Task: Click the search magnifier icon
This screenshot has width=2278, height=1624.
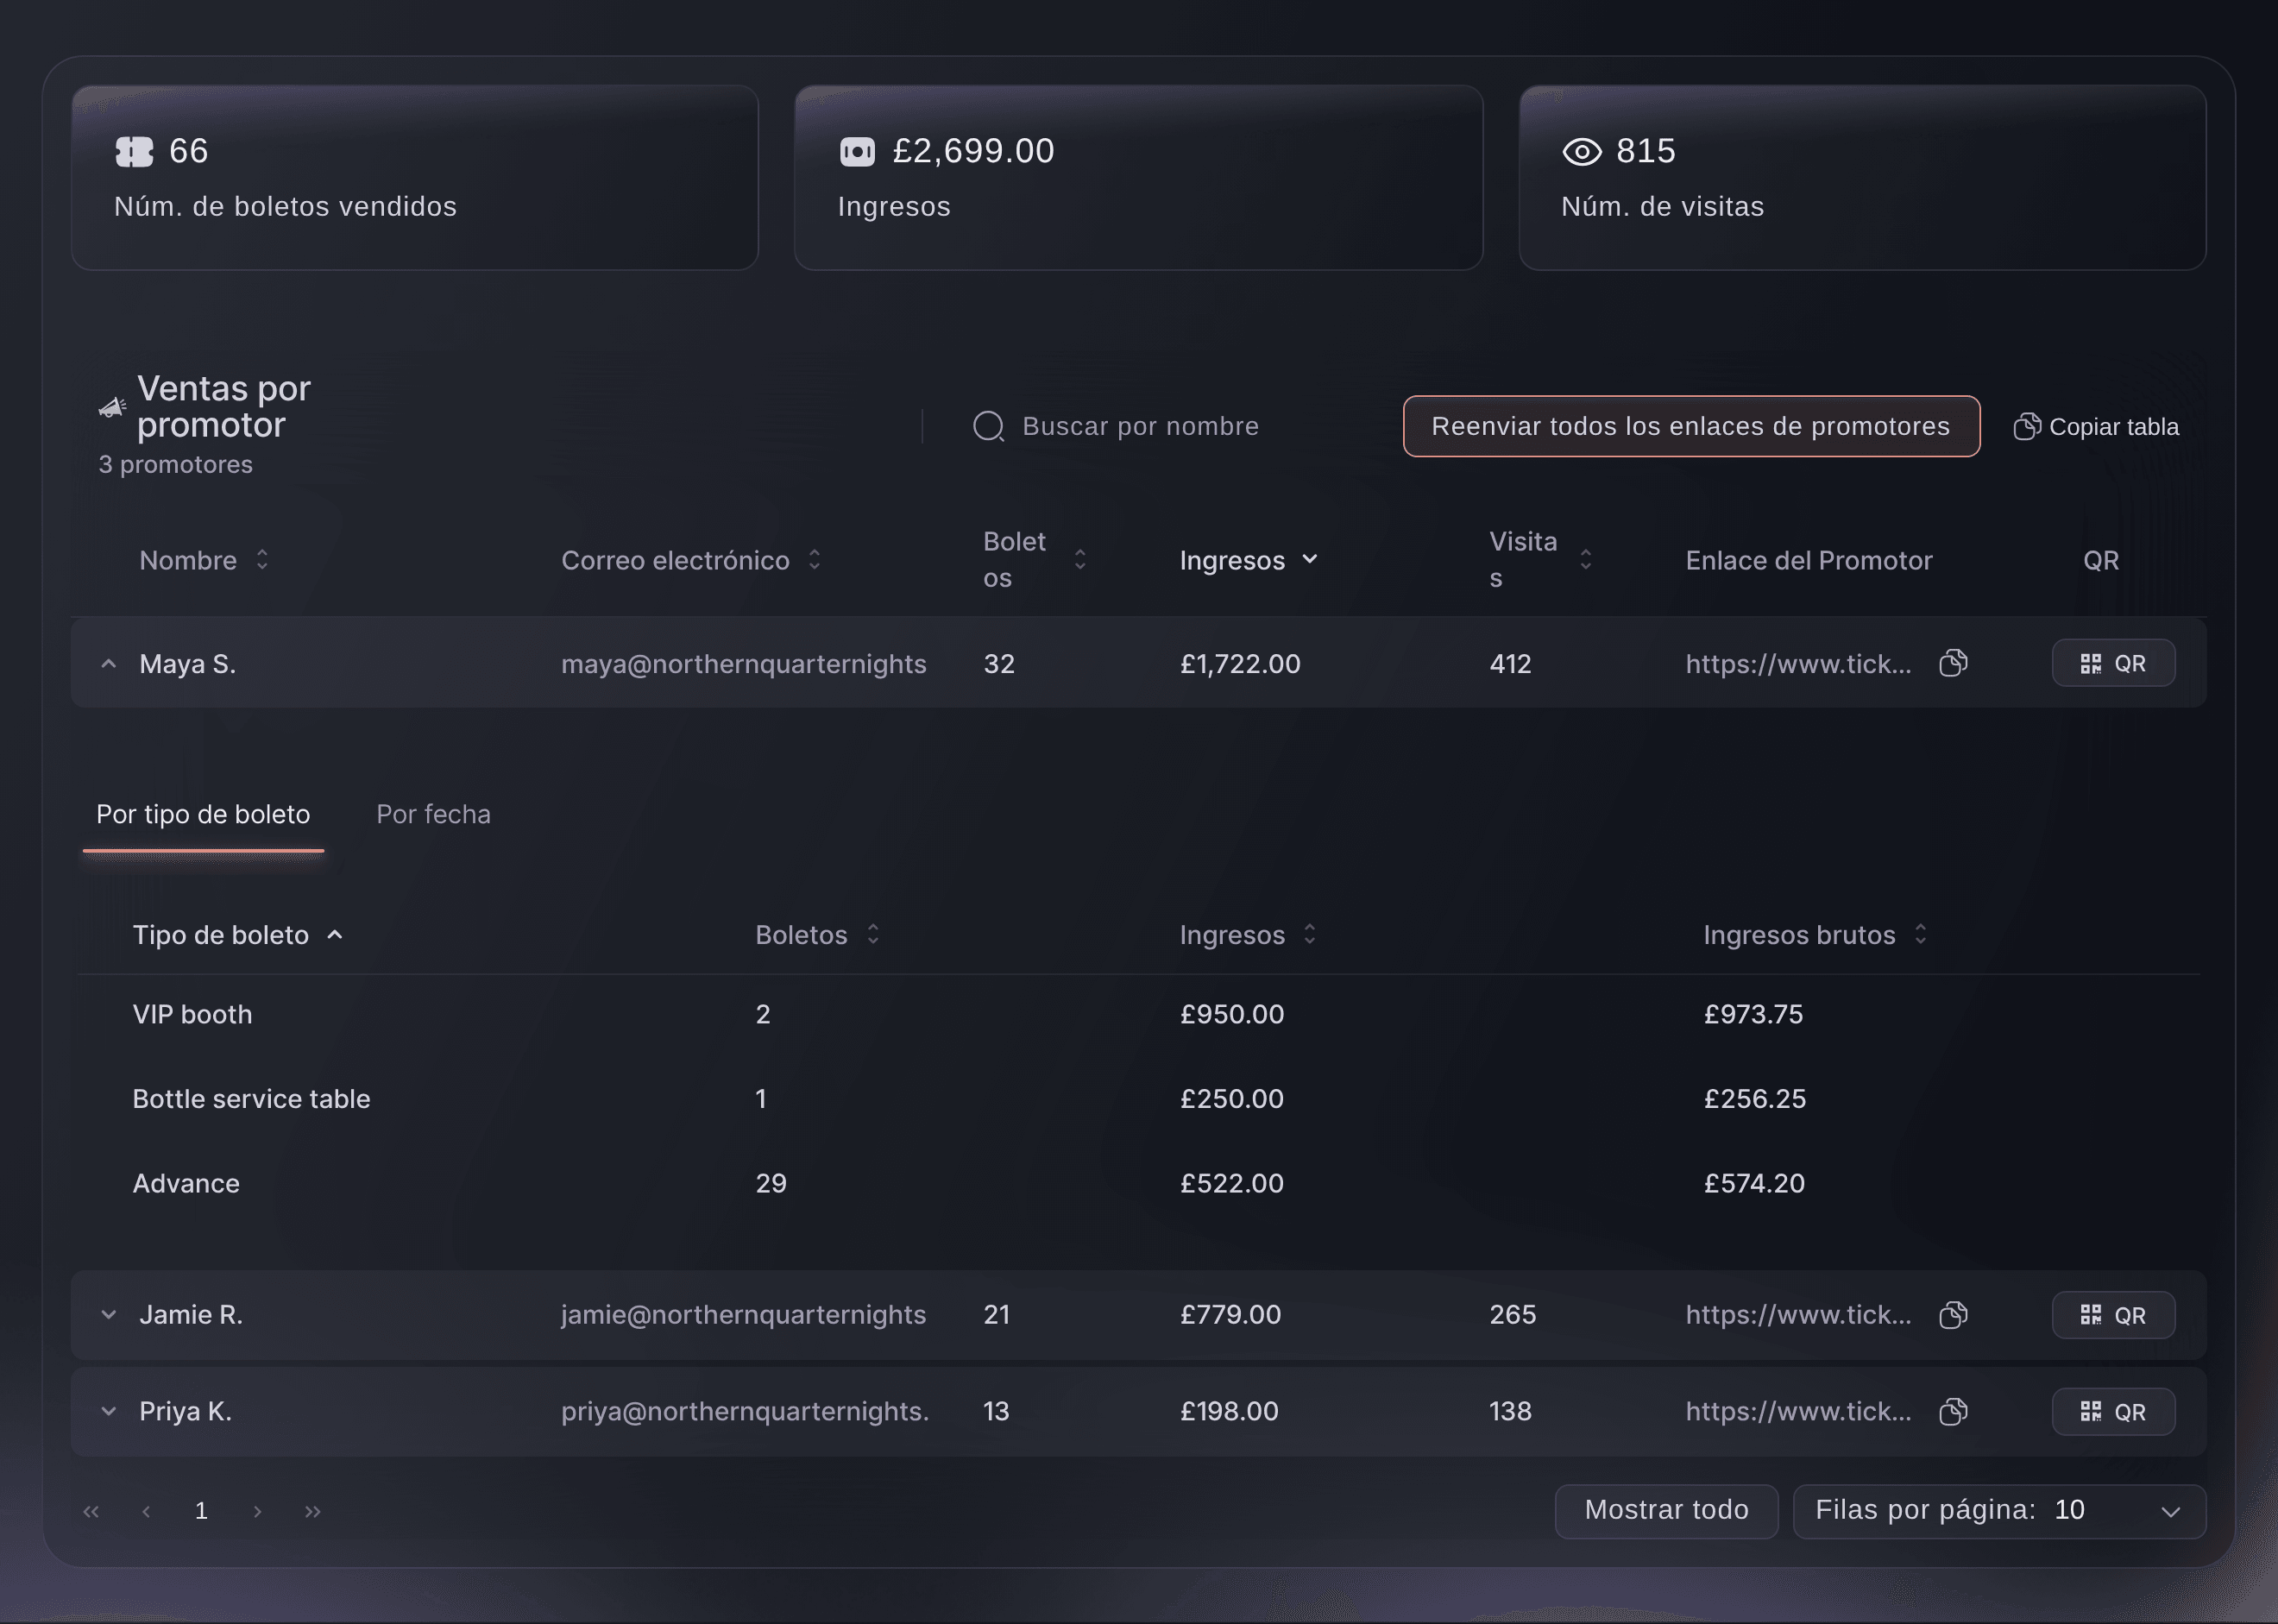Action: [x=988, y=426]
